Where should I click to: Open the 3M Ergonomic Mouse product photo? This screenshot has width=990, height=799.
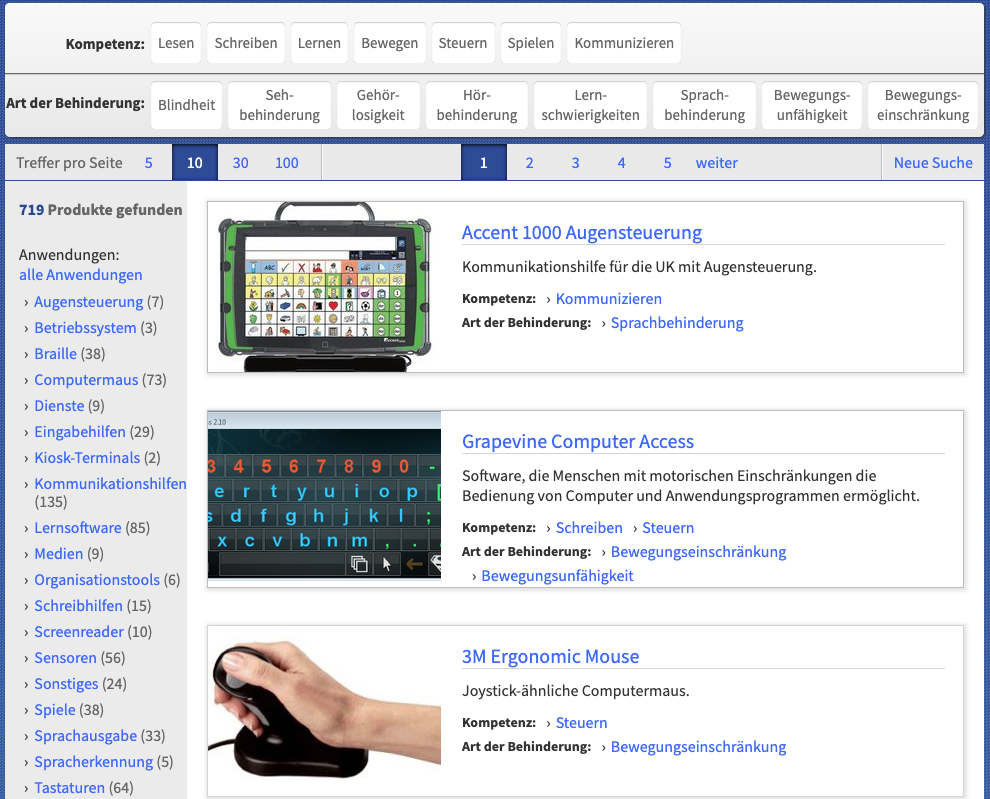pyautogui.click(x=324, y=712)
